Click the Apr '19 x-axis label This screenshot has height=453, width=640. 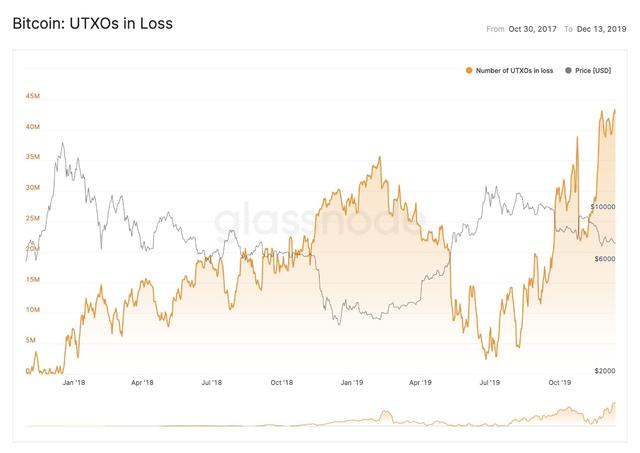click(420, 382)
